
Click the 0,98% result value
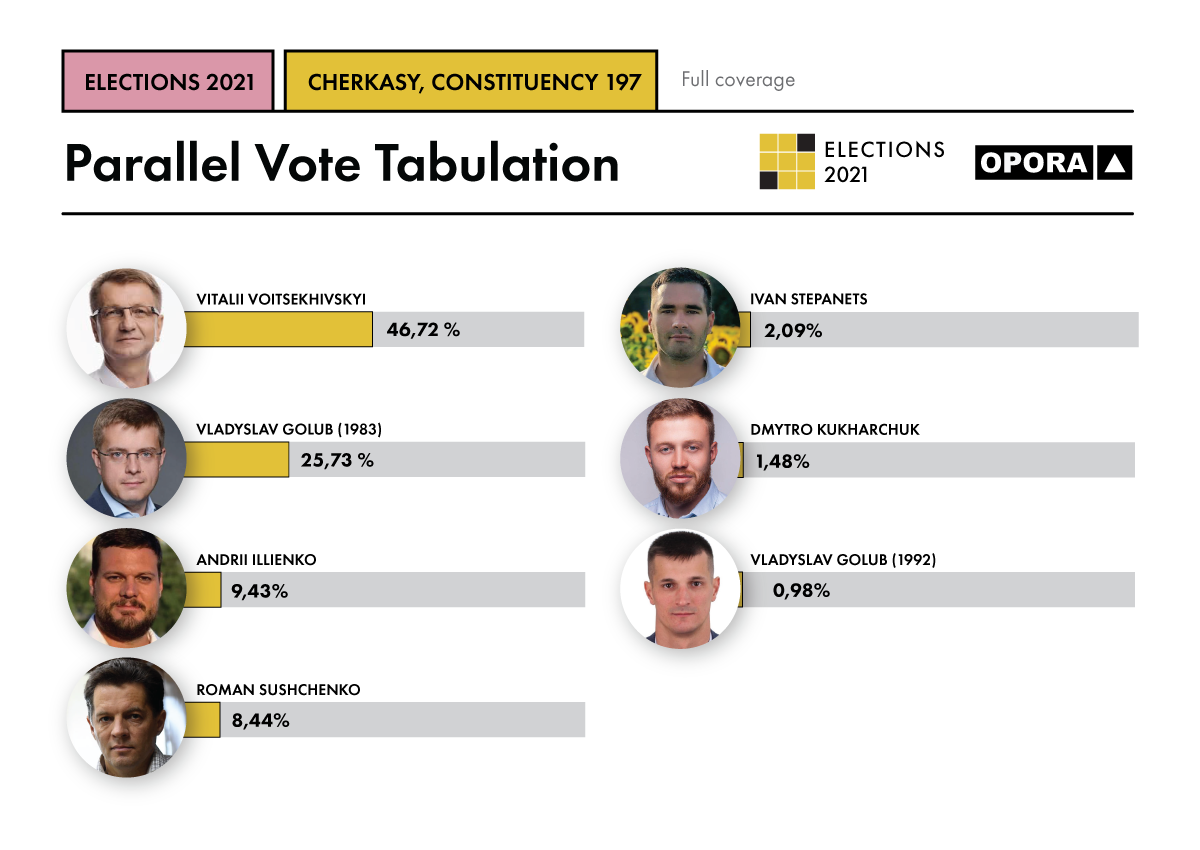tap(801, 590)
